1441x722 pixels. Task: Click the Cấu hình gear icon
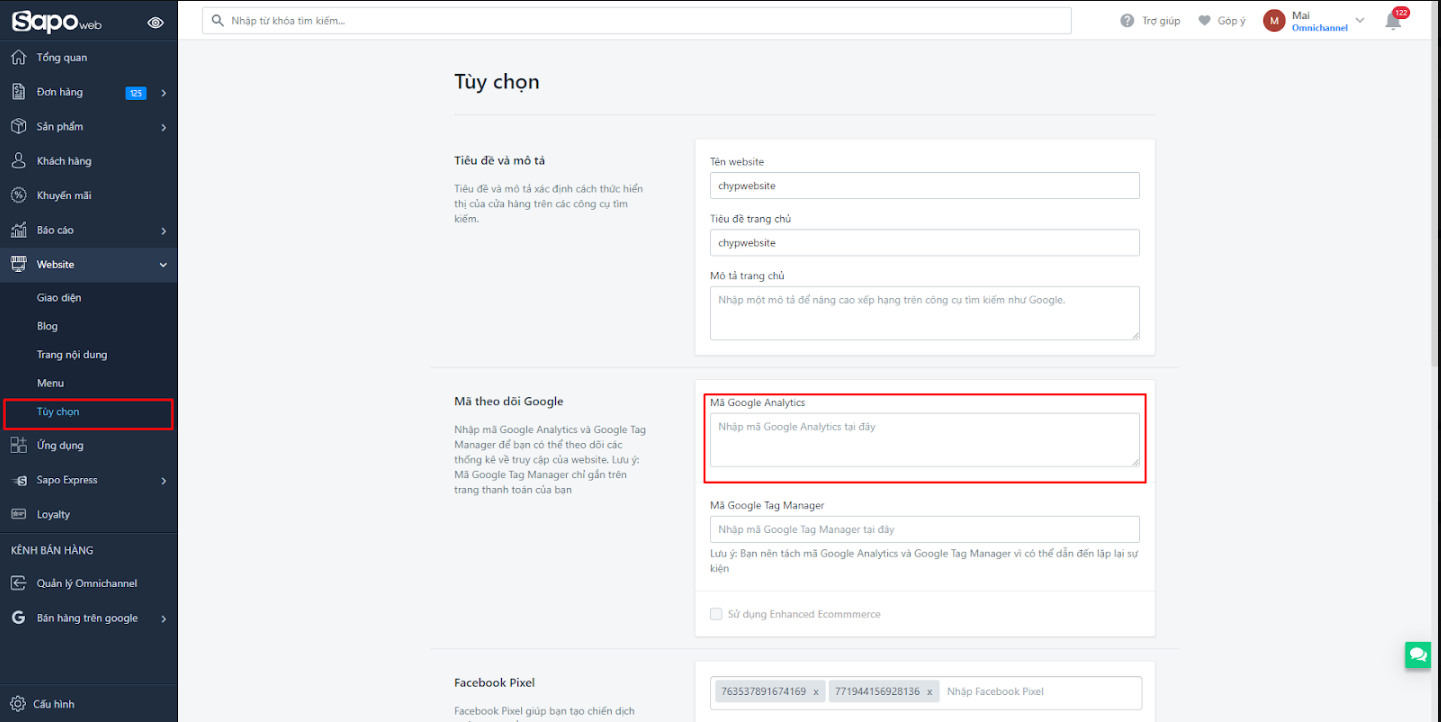coord(18,704)
